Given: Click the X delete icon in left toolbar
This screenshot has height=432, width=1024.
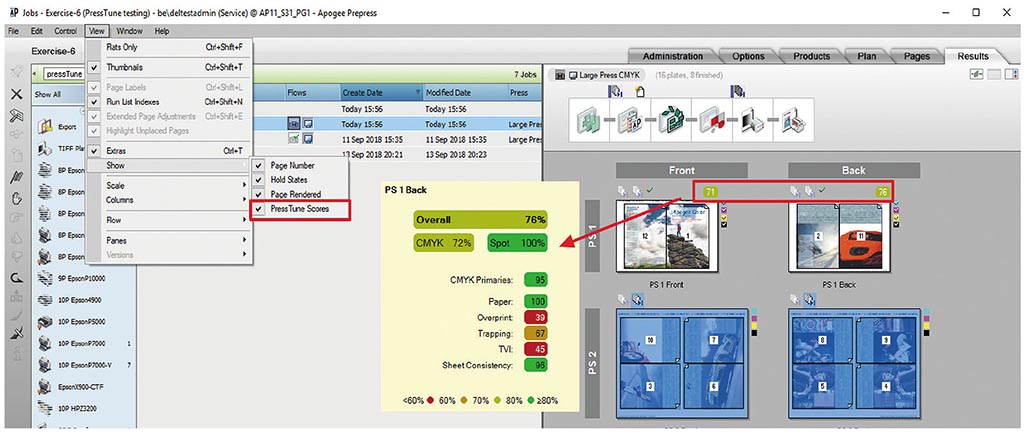Looking at the screenshot, I should click(x=16, y=93).
